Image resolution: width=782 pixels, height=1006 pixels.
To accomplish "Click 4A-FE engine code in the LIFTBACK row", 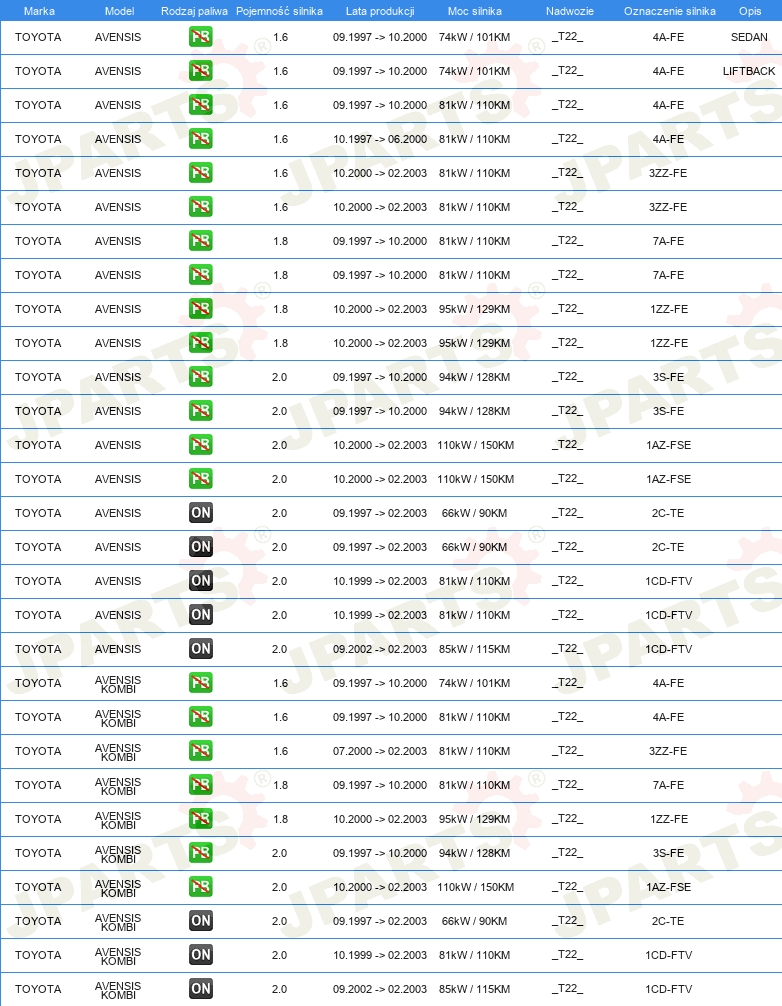I will coord(668,71).
